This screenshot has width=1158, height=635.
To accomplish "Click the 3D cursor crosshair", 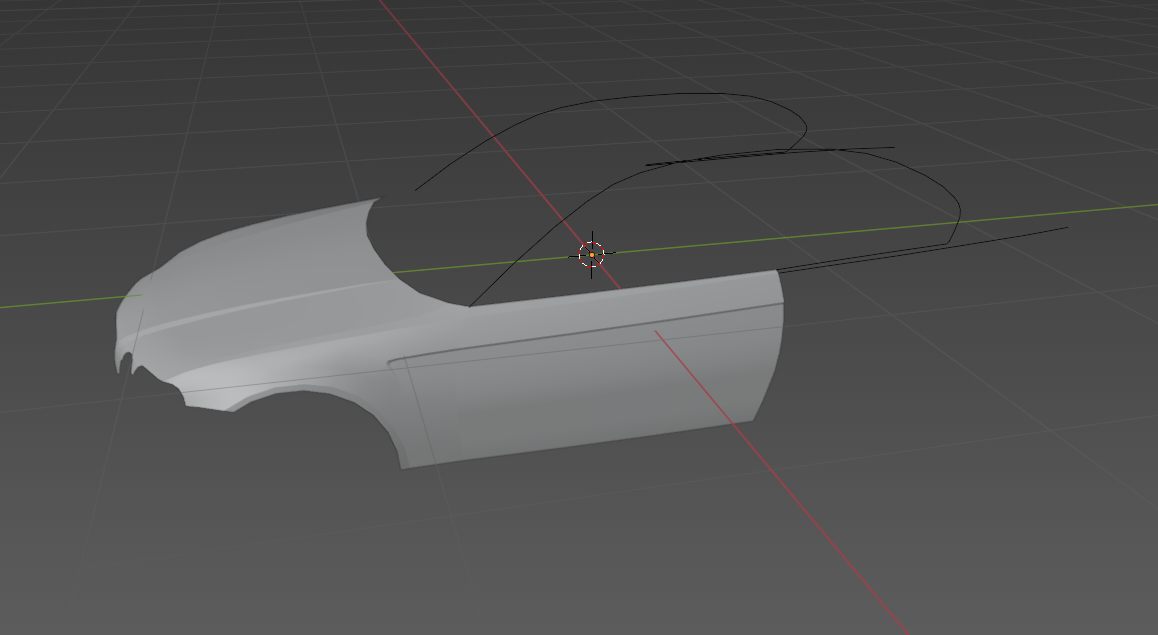I will [x=592, y=255].
